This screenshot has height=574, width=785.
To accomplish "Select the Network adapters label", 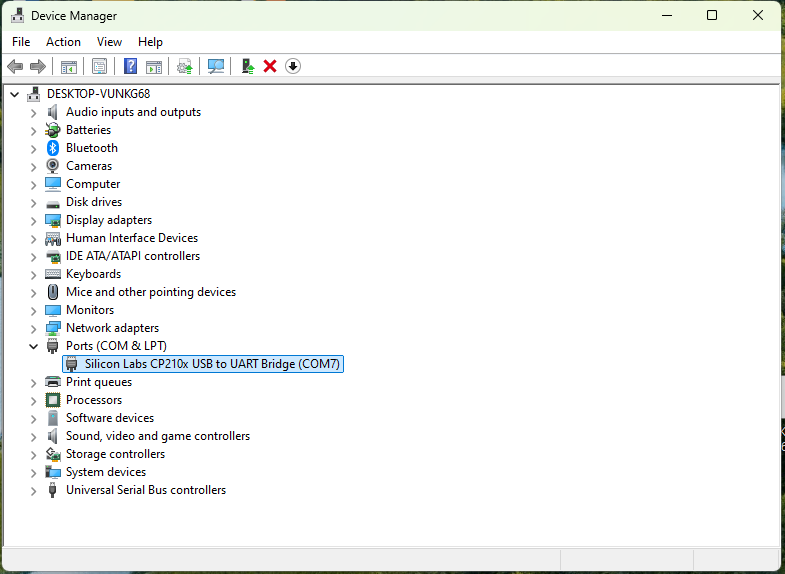I will (x=113, y=328).
